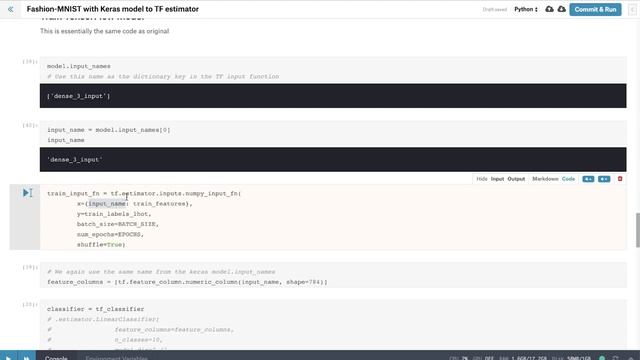
Task: Click the classifier = tf_classifier line
Action: (x=96, y=309)
